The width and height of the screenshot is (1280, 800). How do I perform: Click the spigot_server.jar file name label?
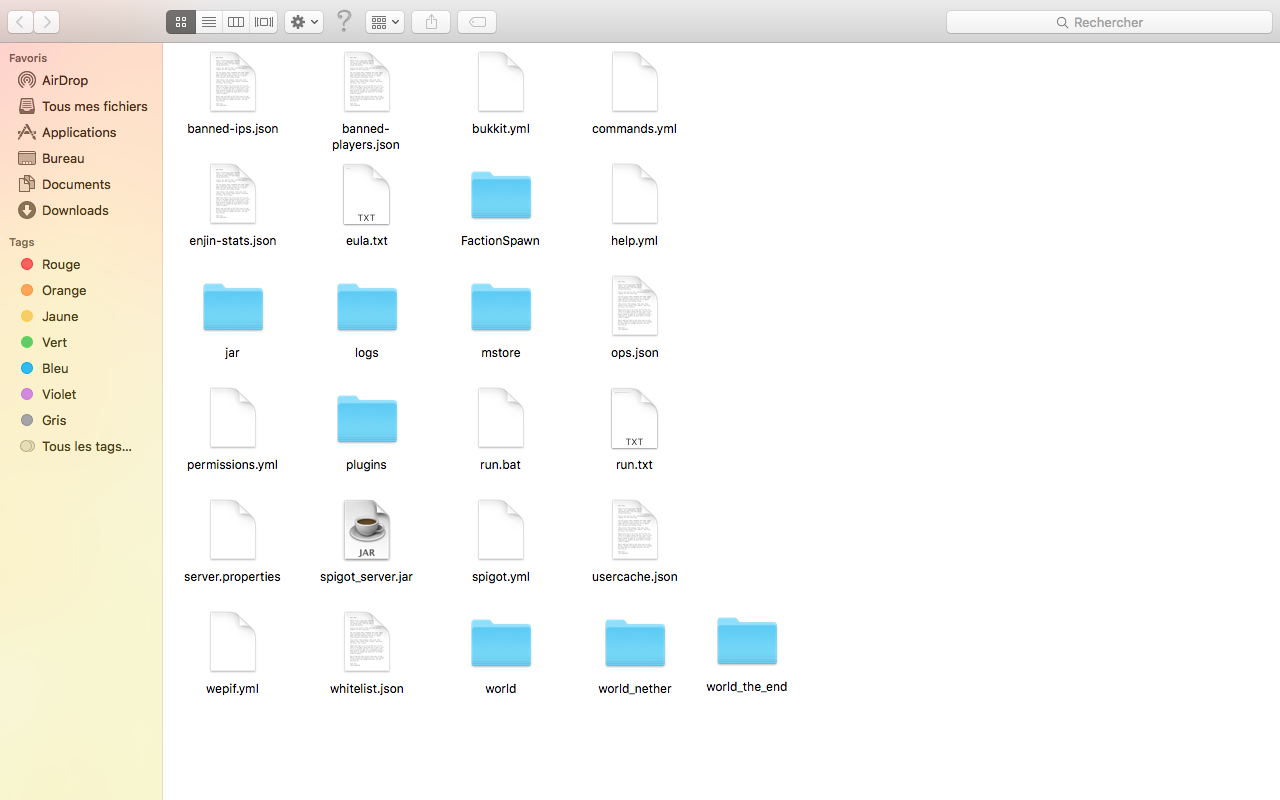(367, 577)
